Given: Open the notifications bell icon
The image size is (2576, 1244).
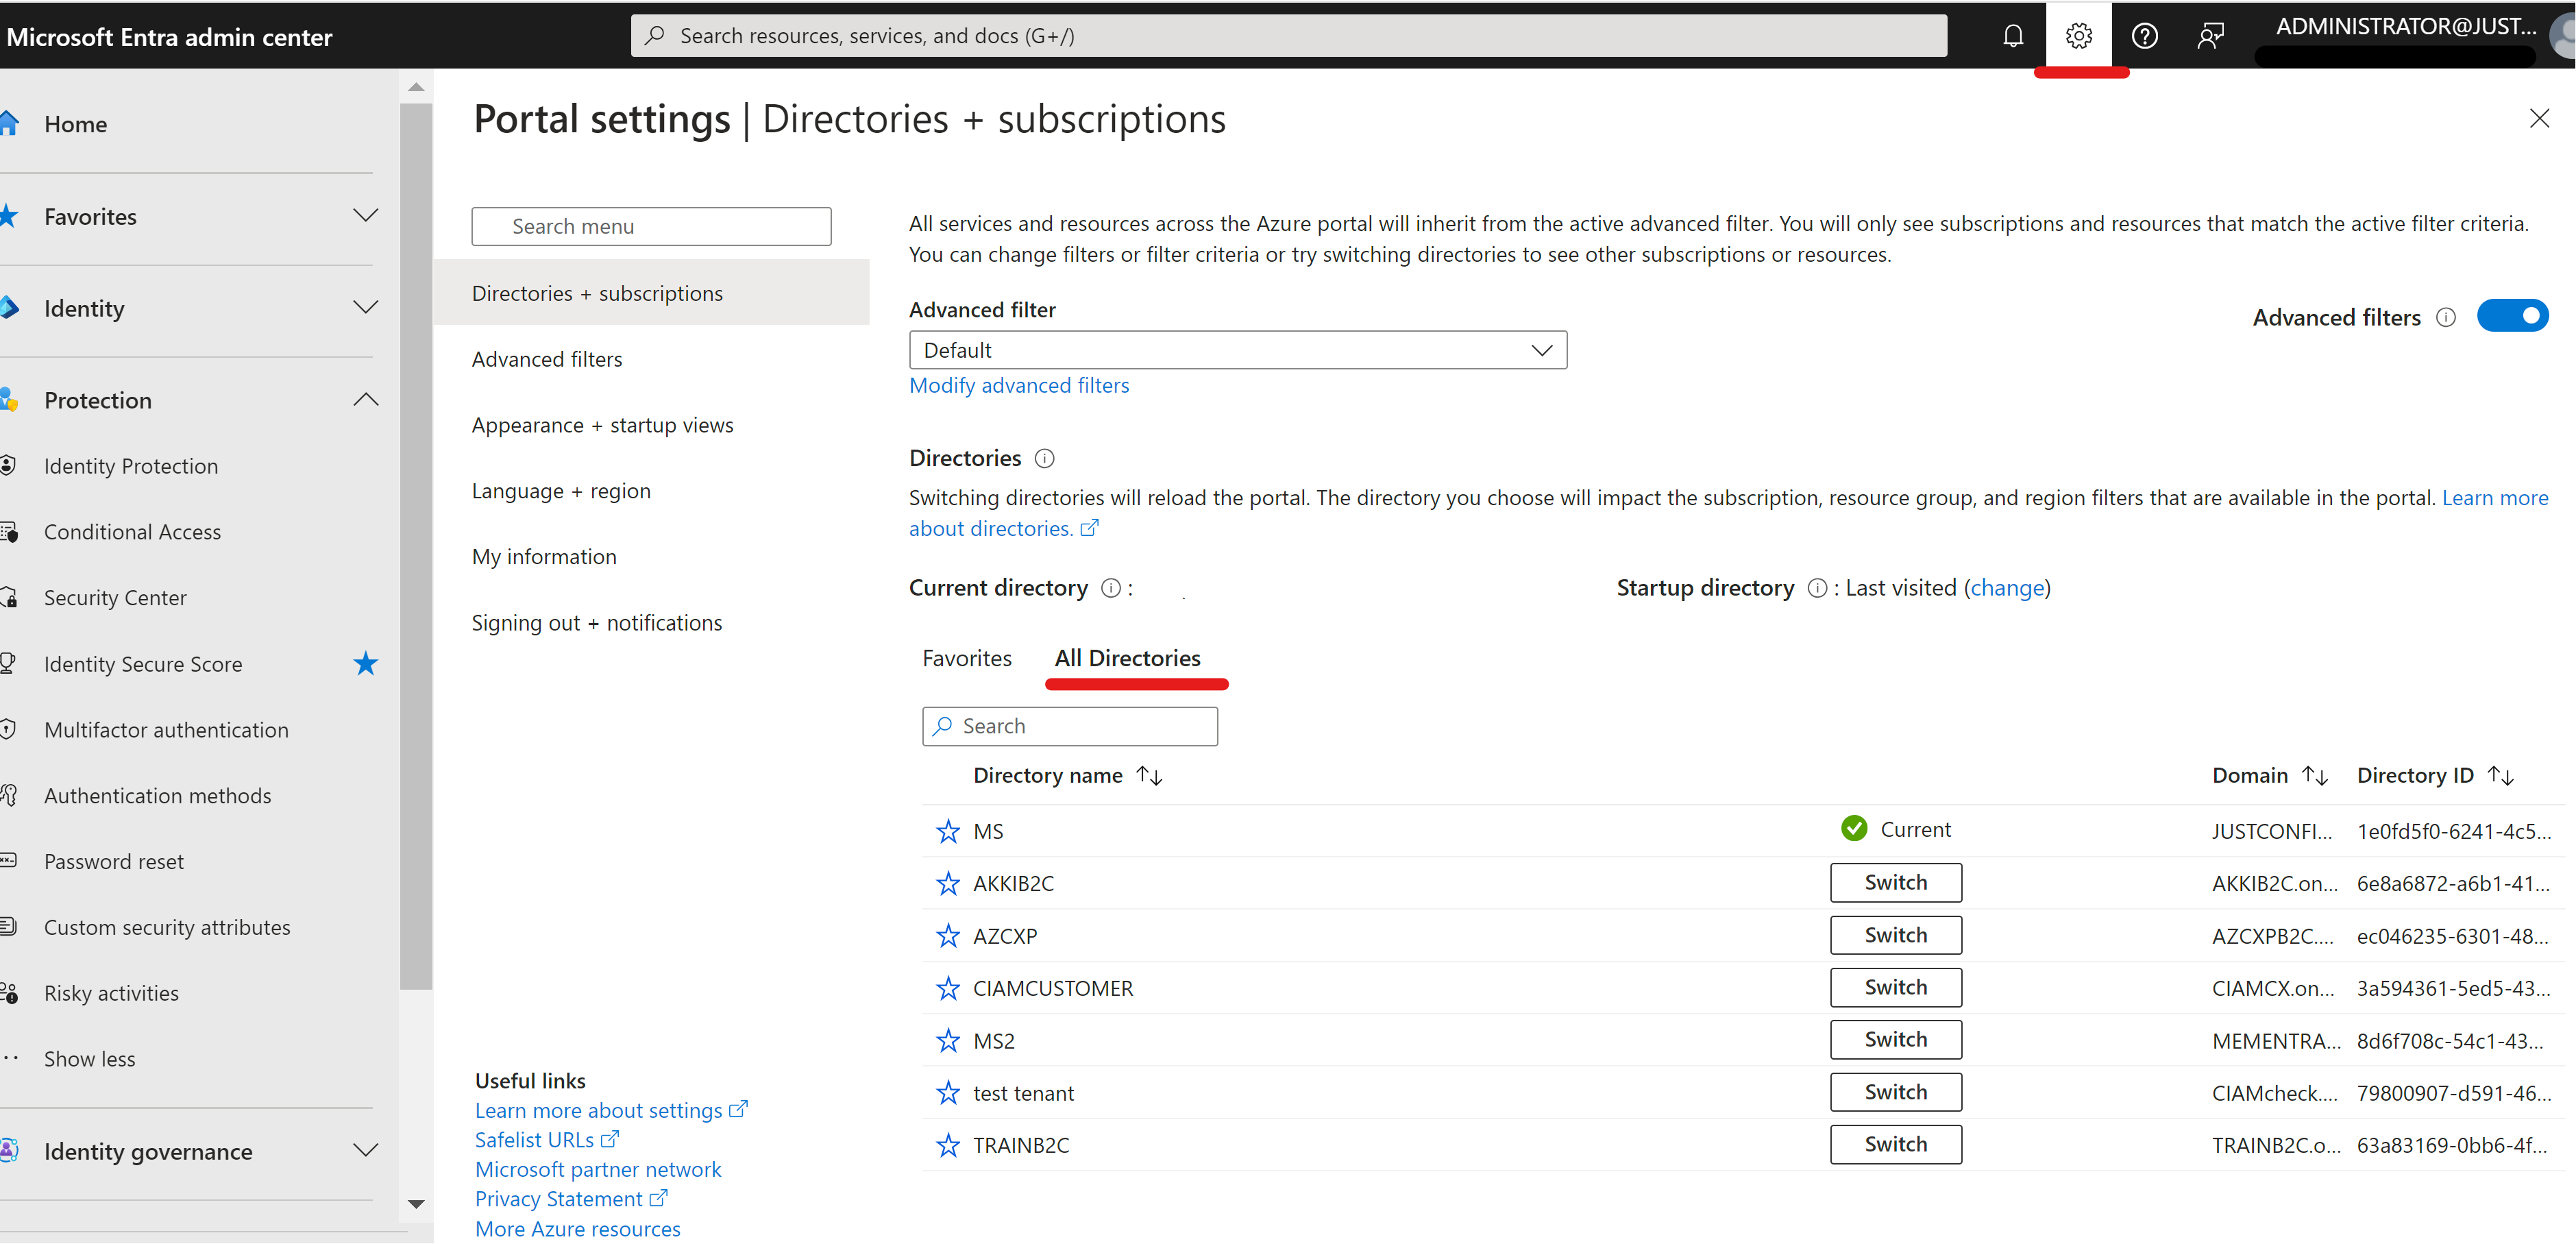Looking at the screenshot, I should tap(2012, 36).
